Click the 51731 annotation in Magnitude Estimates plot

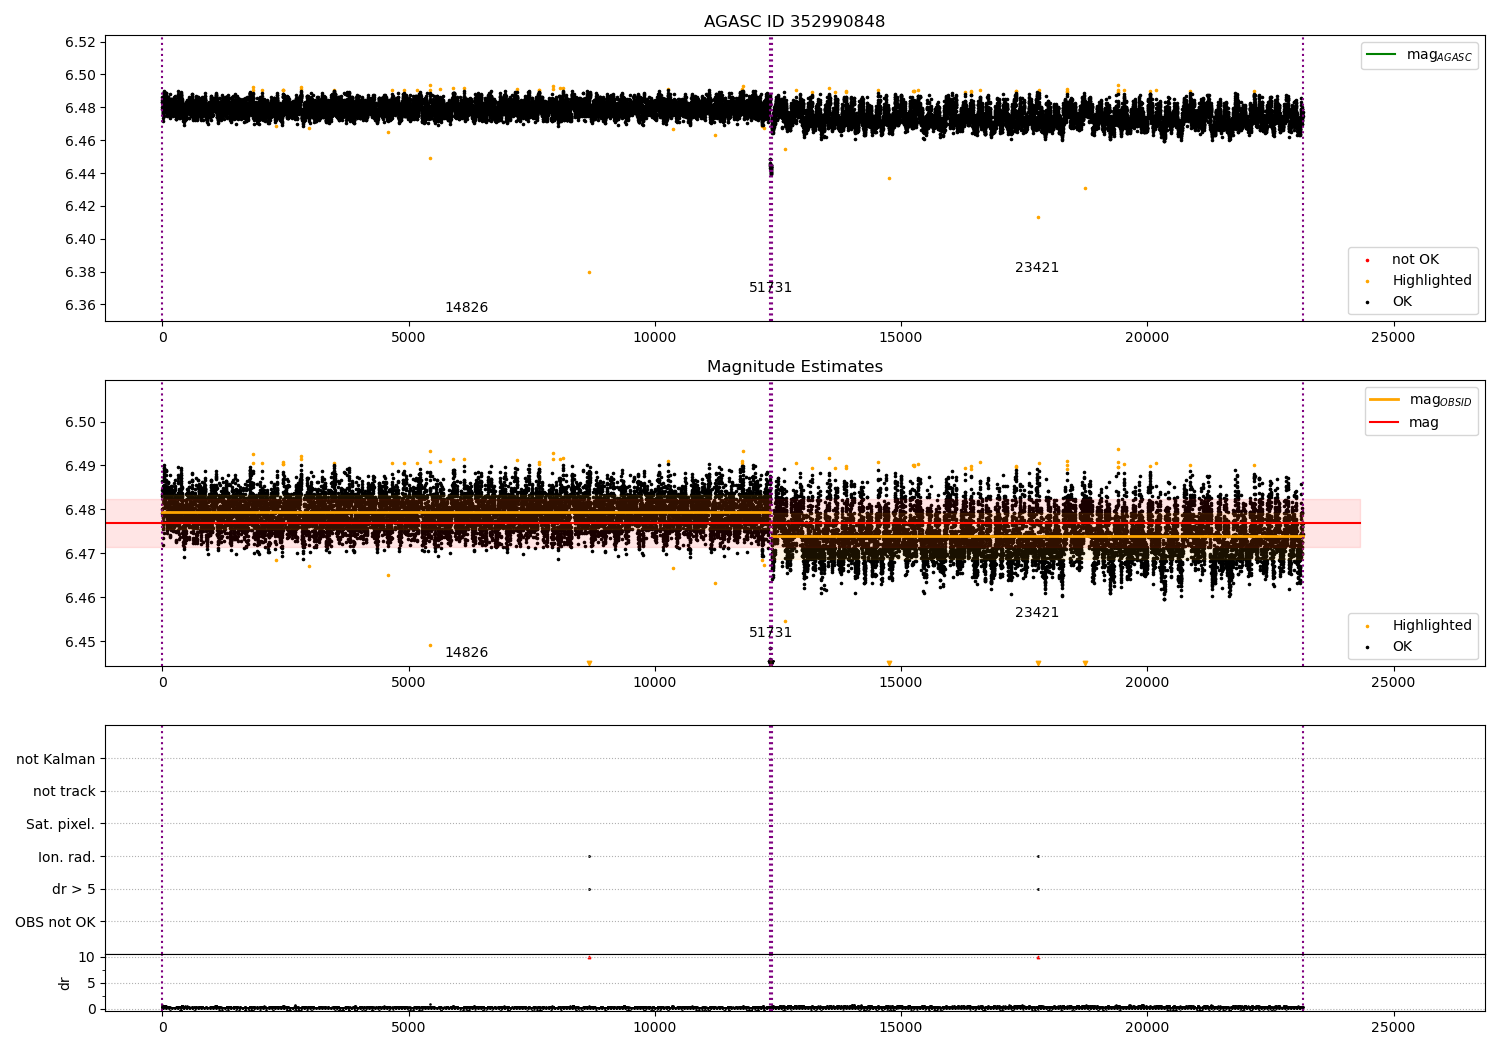coord(770,633)
